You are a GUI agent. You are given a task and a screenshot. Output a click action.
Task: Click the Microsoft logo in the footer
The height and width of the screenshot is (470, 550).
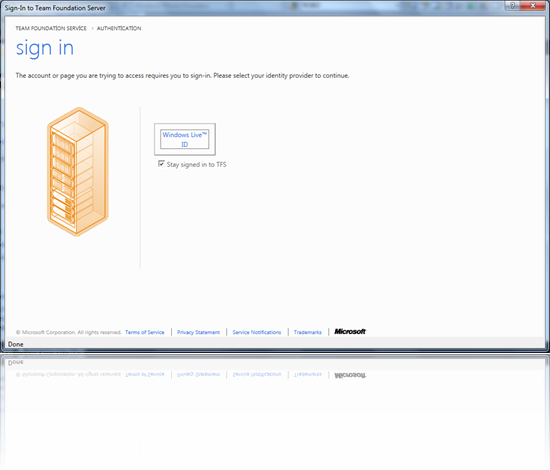coord(350,331)
